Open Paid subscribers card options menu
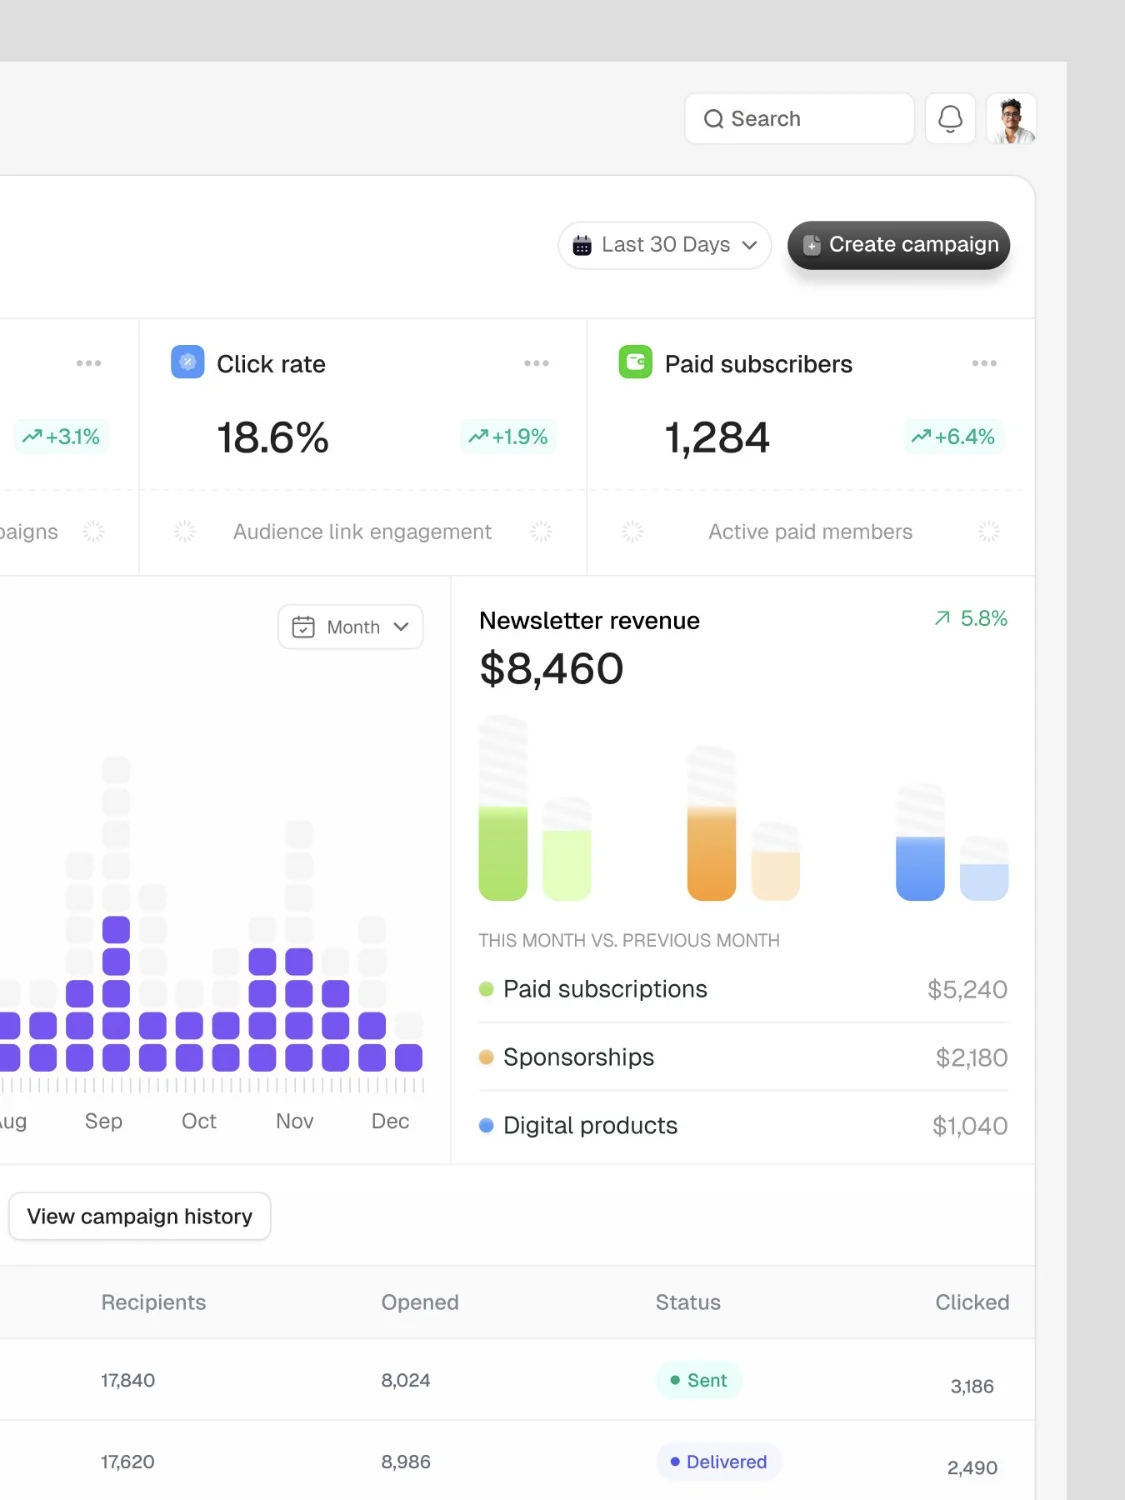1125x1500 pixels. 984,363
